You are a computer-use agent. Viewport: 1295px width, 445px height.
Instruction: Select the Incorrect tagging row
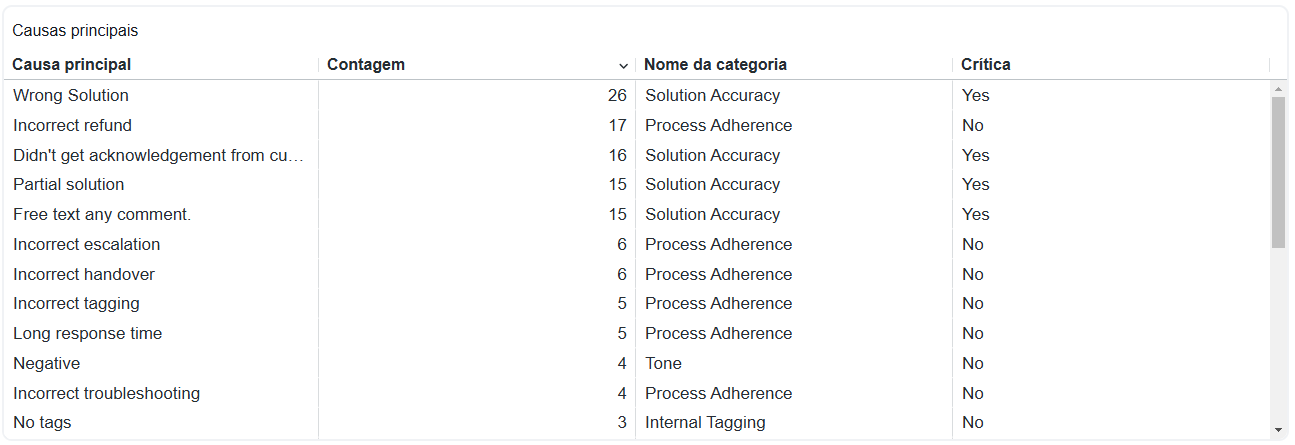click(x=640, y=304)
